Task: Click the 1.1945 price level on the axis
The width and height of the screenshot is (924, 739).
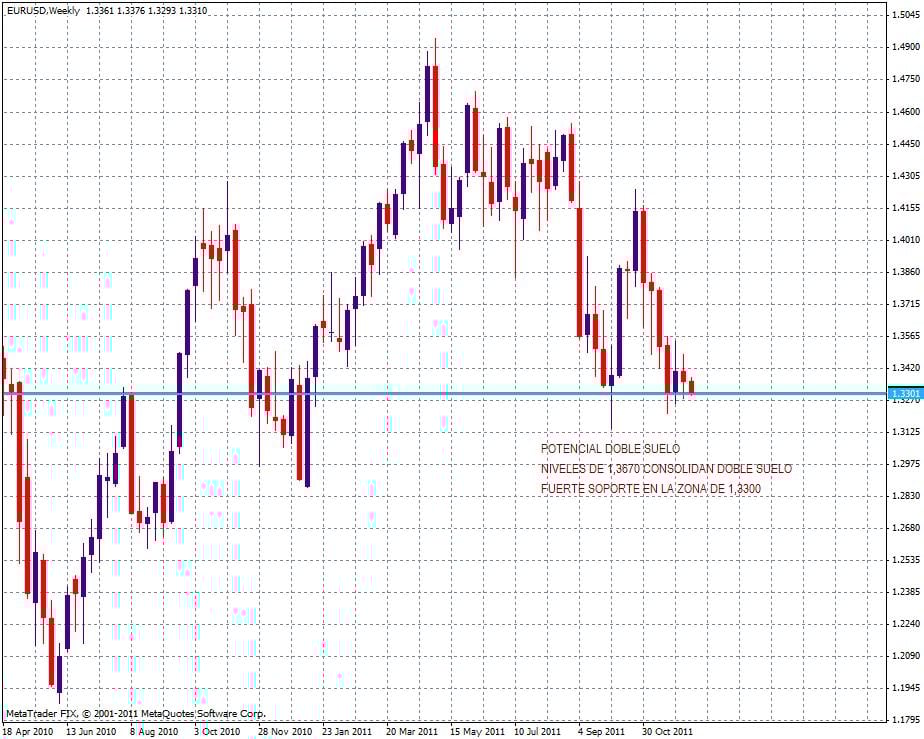Action: (x=906, y=687)
